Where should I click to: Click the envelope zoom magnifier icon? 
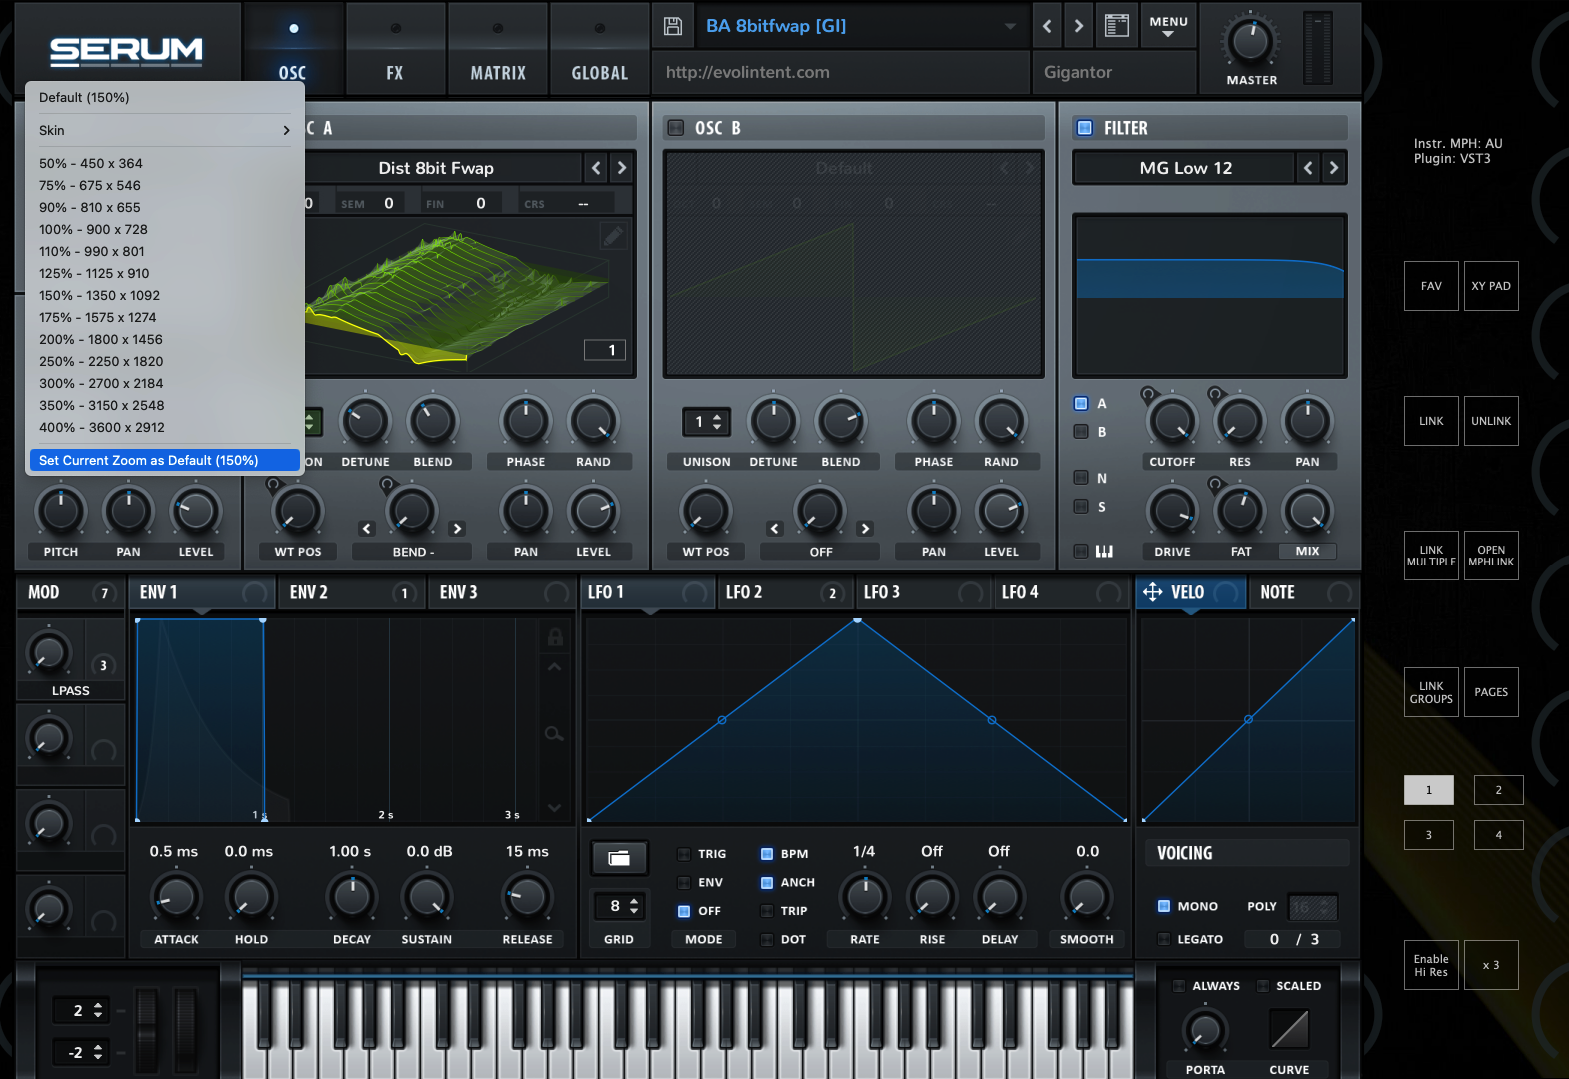pyautogui.click(x=554, y=735)
